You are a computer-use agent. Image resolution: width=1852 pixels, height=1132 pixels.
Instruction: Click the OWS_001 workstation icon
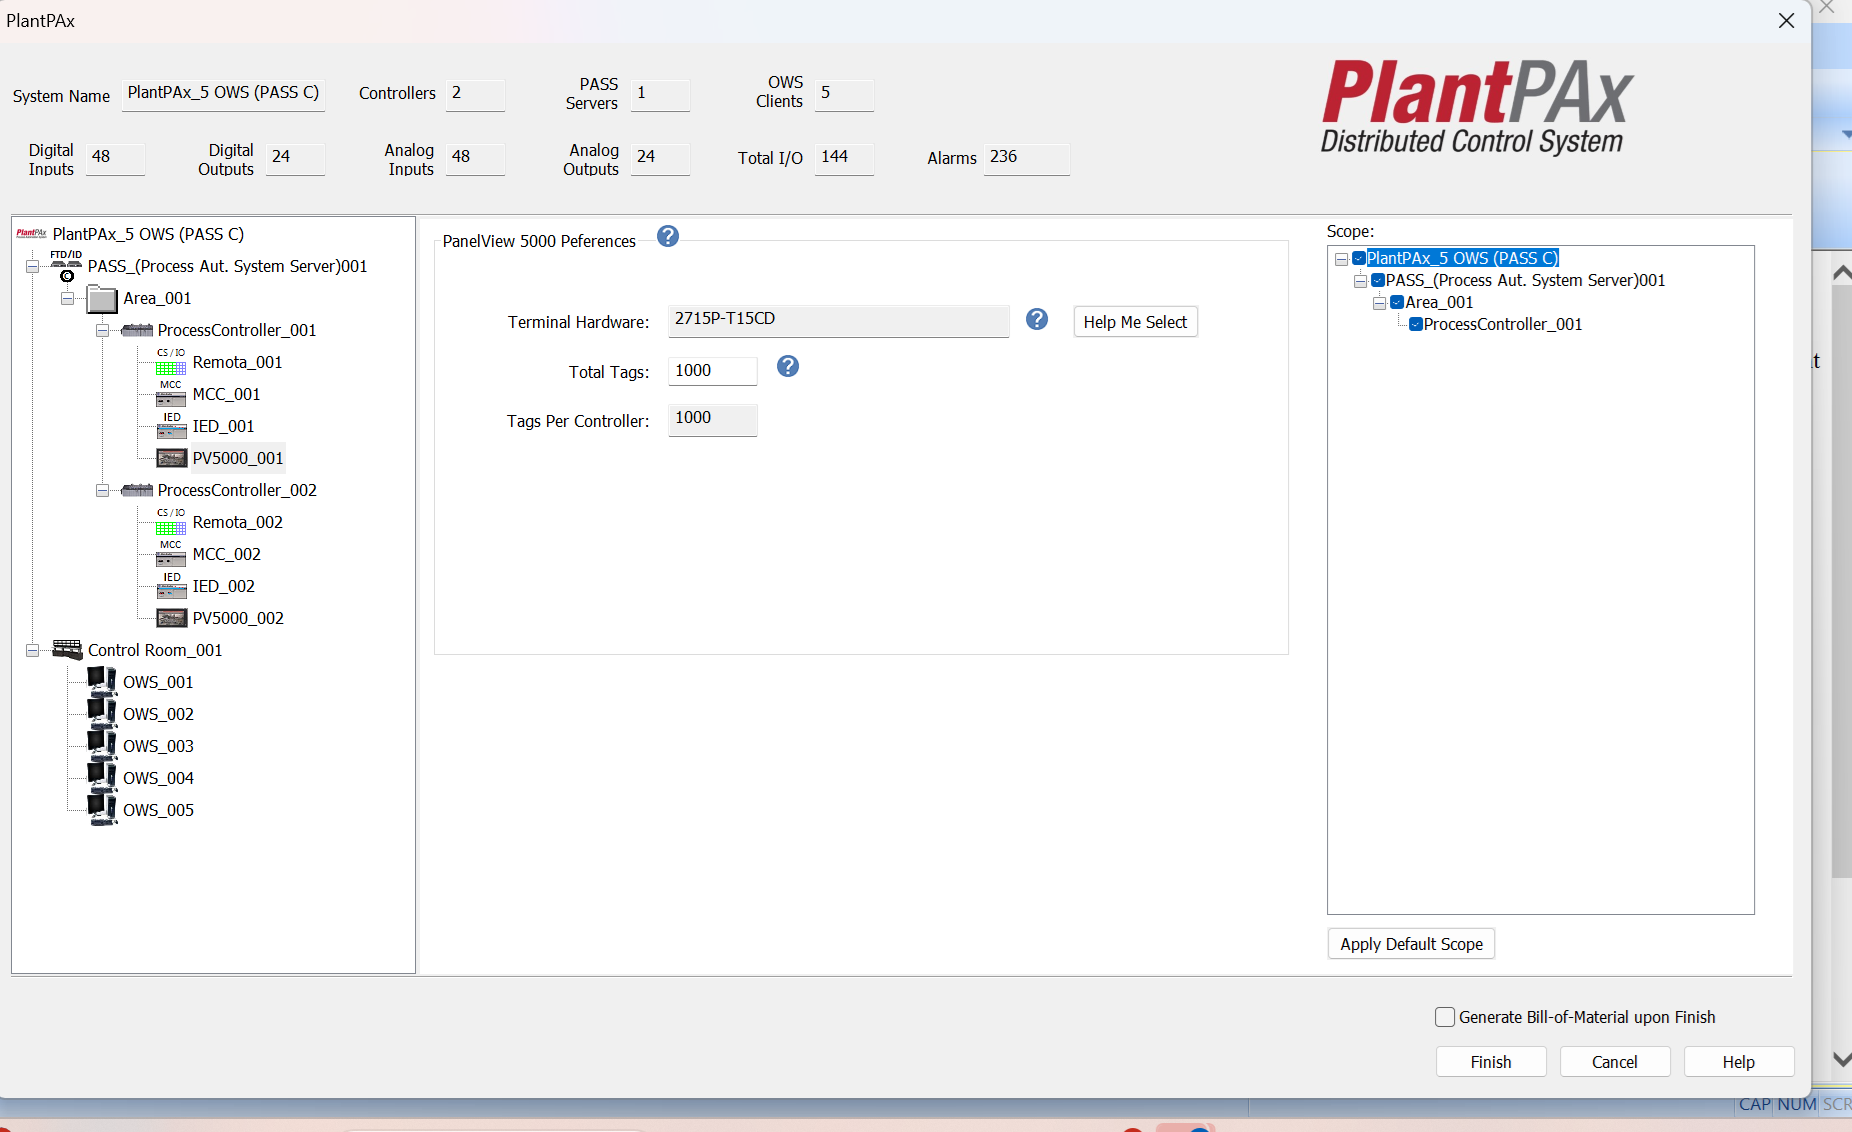click(102, 681)
